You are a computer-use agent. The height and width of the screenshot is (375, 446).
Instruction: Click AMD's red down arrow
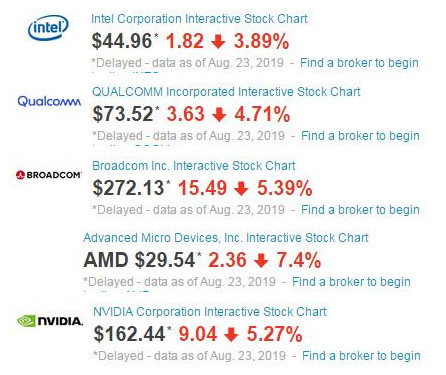(261, 261)
